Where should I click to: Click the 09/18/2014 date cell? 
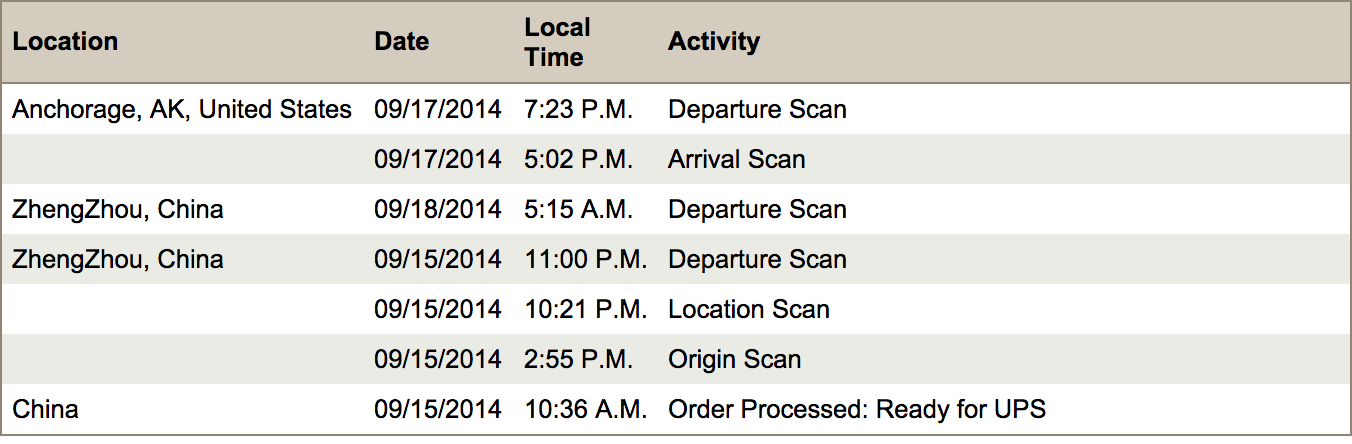(438, 210)
